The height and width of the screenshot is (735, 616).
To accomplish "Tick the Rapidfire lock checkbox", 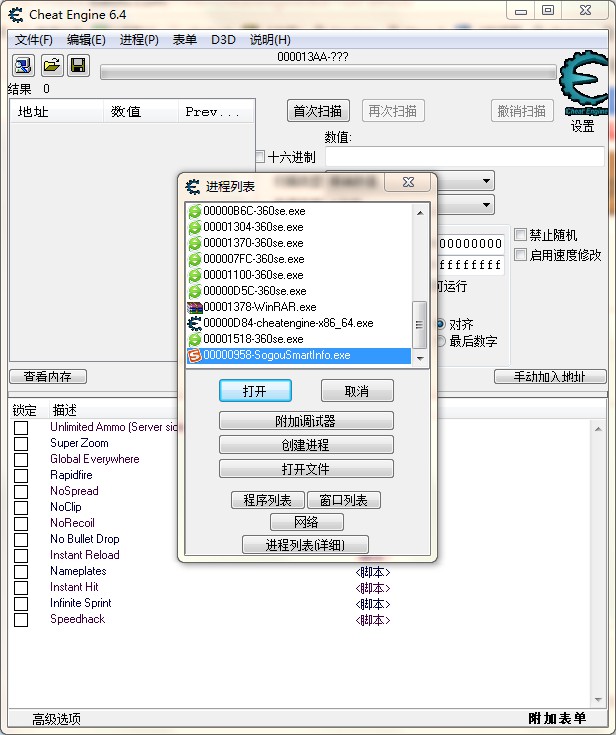I will point(21,475).
